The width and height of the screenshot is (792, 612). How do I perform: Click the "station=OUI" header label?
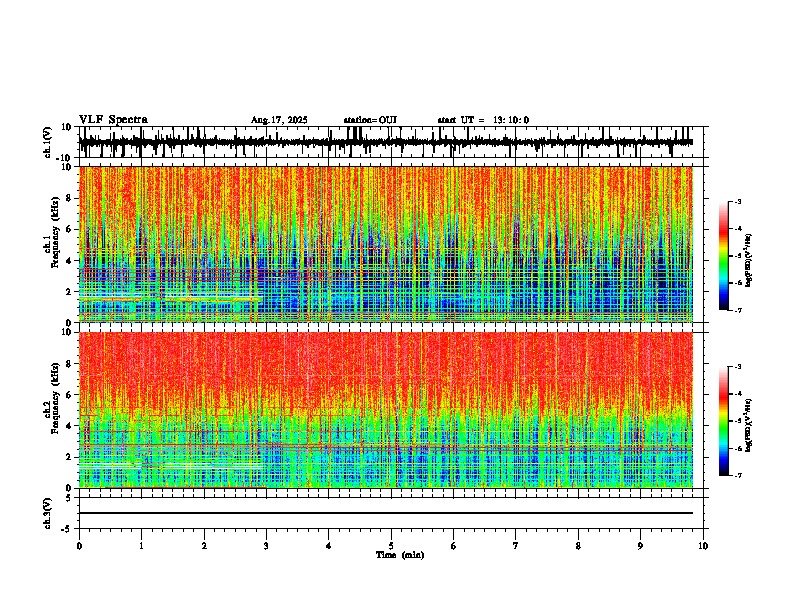[370, 120]
